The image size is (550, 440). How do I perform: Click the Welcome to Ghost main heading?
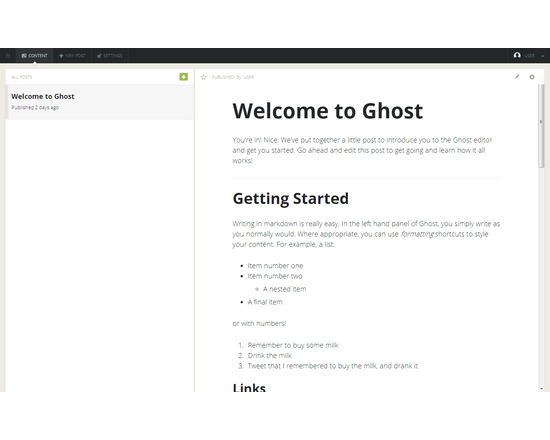(328, 111)
